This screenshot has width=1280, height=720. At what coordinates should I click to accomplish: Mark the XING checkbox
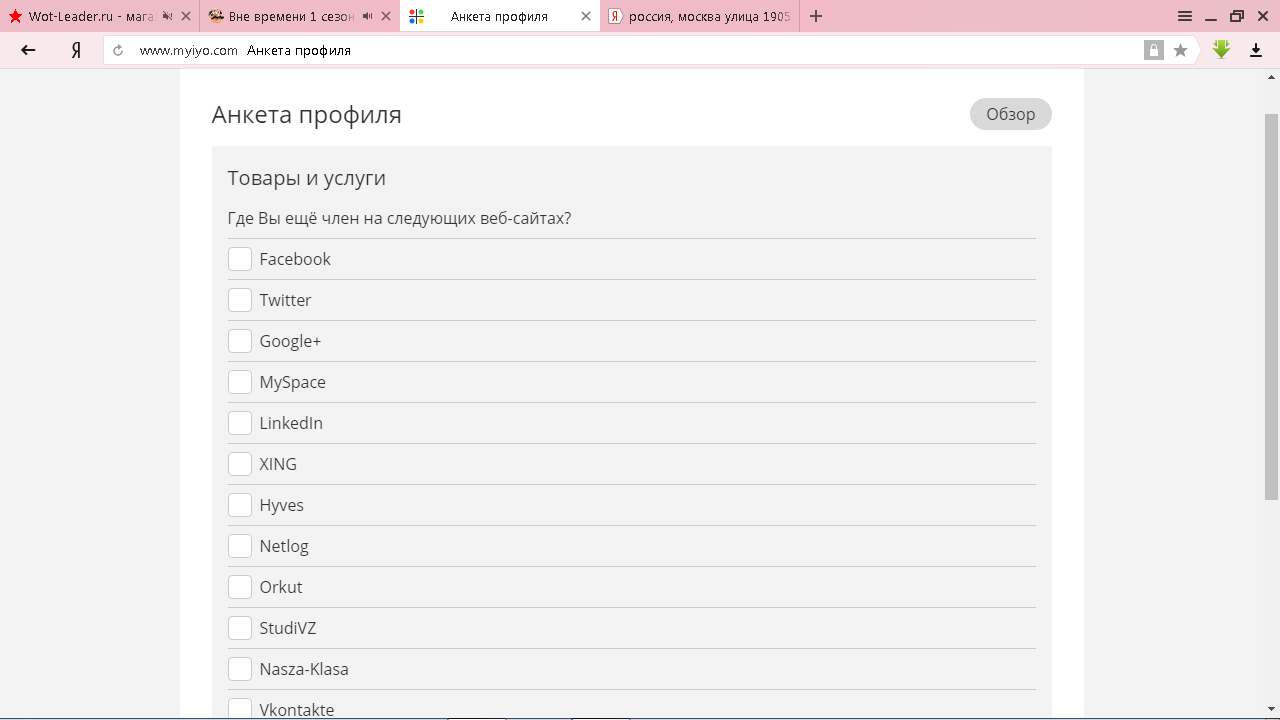tap(240, 464)
